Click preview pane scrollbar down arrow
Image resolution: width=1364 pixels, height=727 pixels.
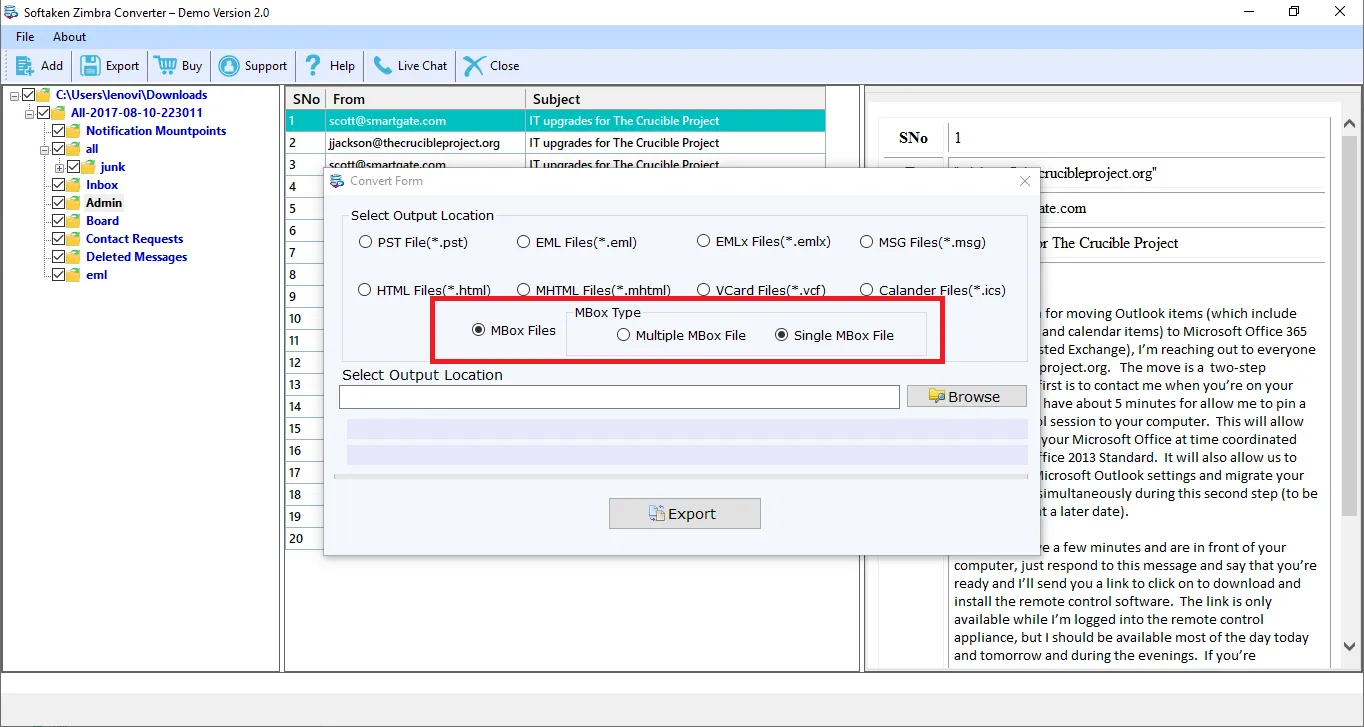pos(1348,647)
